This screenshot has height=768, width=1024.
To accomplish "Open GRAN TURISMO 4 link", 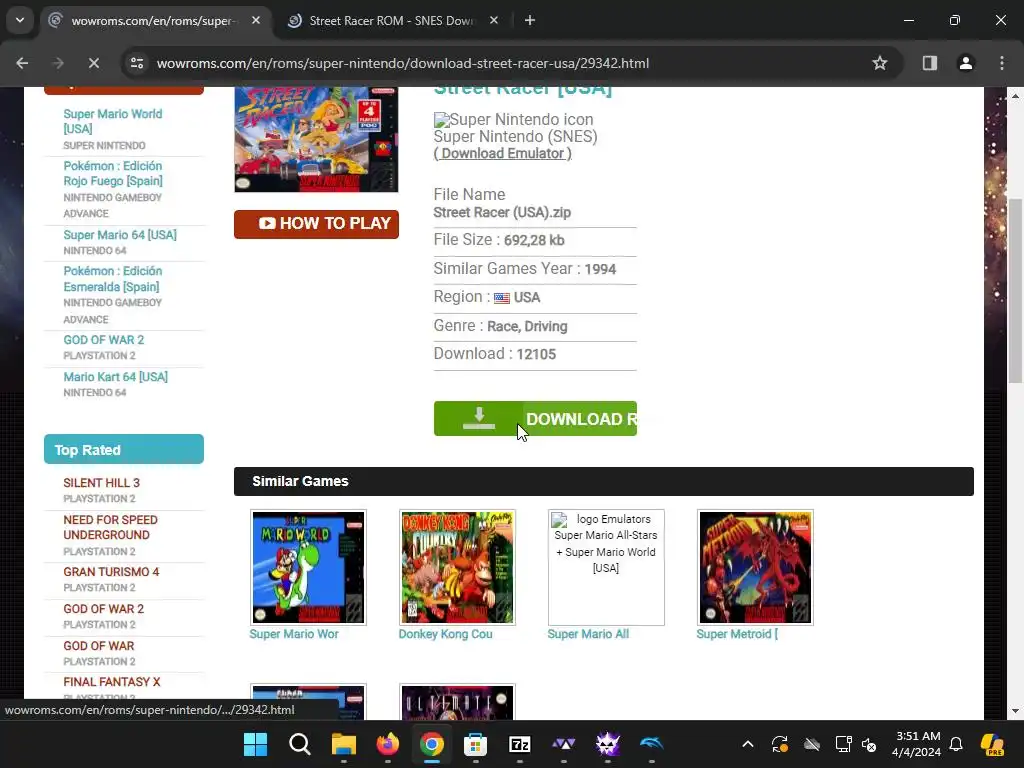I will [111, 572].
